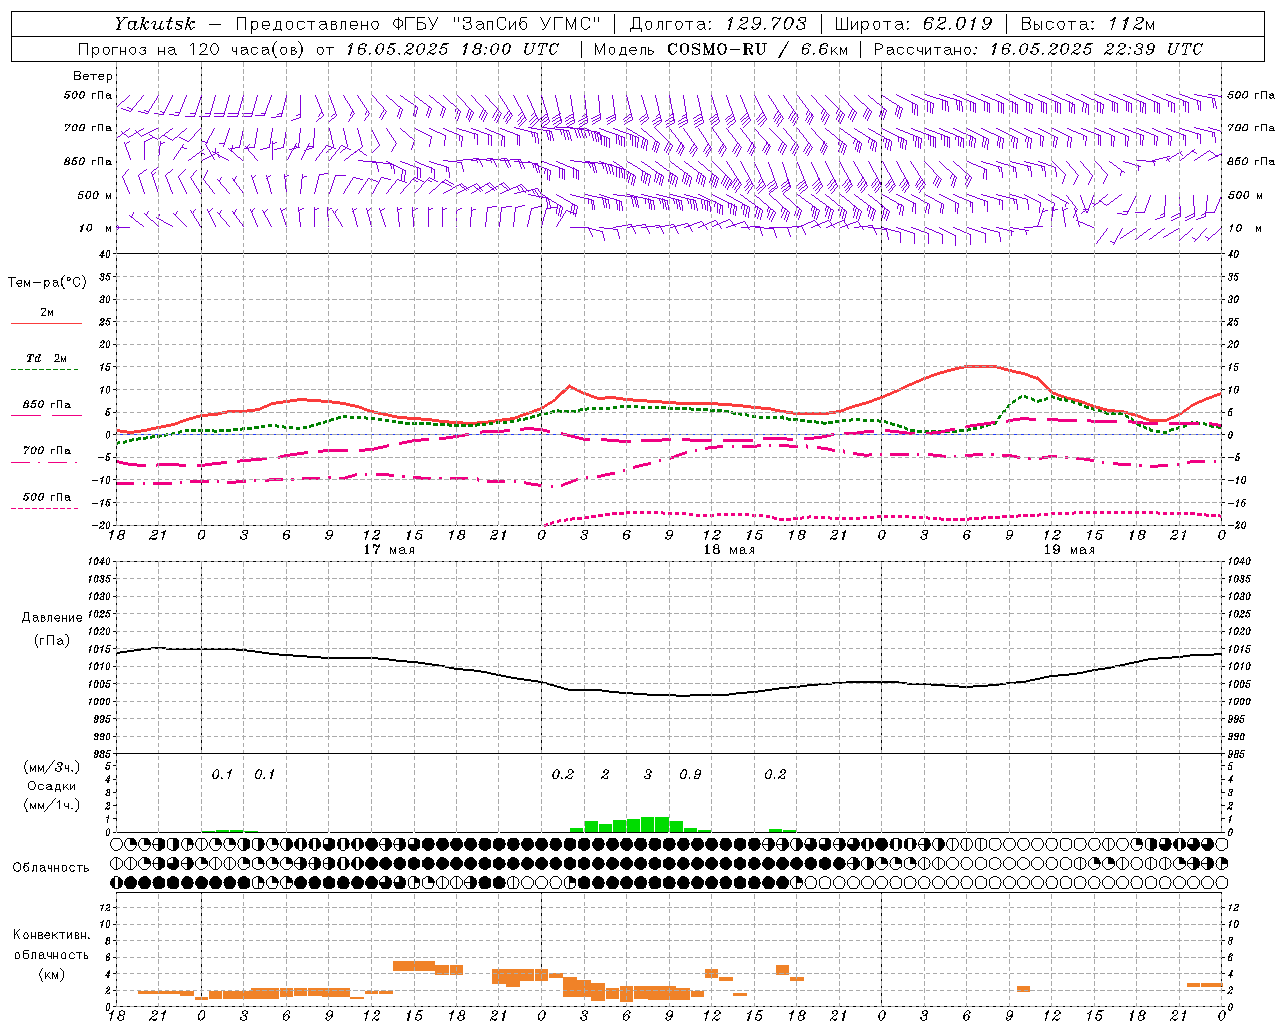Click the '0.9' precipitation amount value
Screen dimensions: 1280x1024
(690, 775)
